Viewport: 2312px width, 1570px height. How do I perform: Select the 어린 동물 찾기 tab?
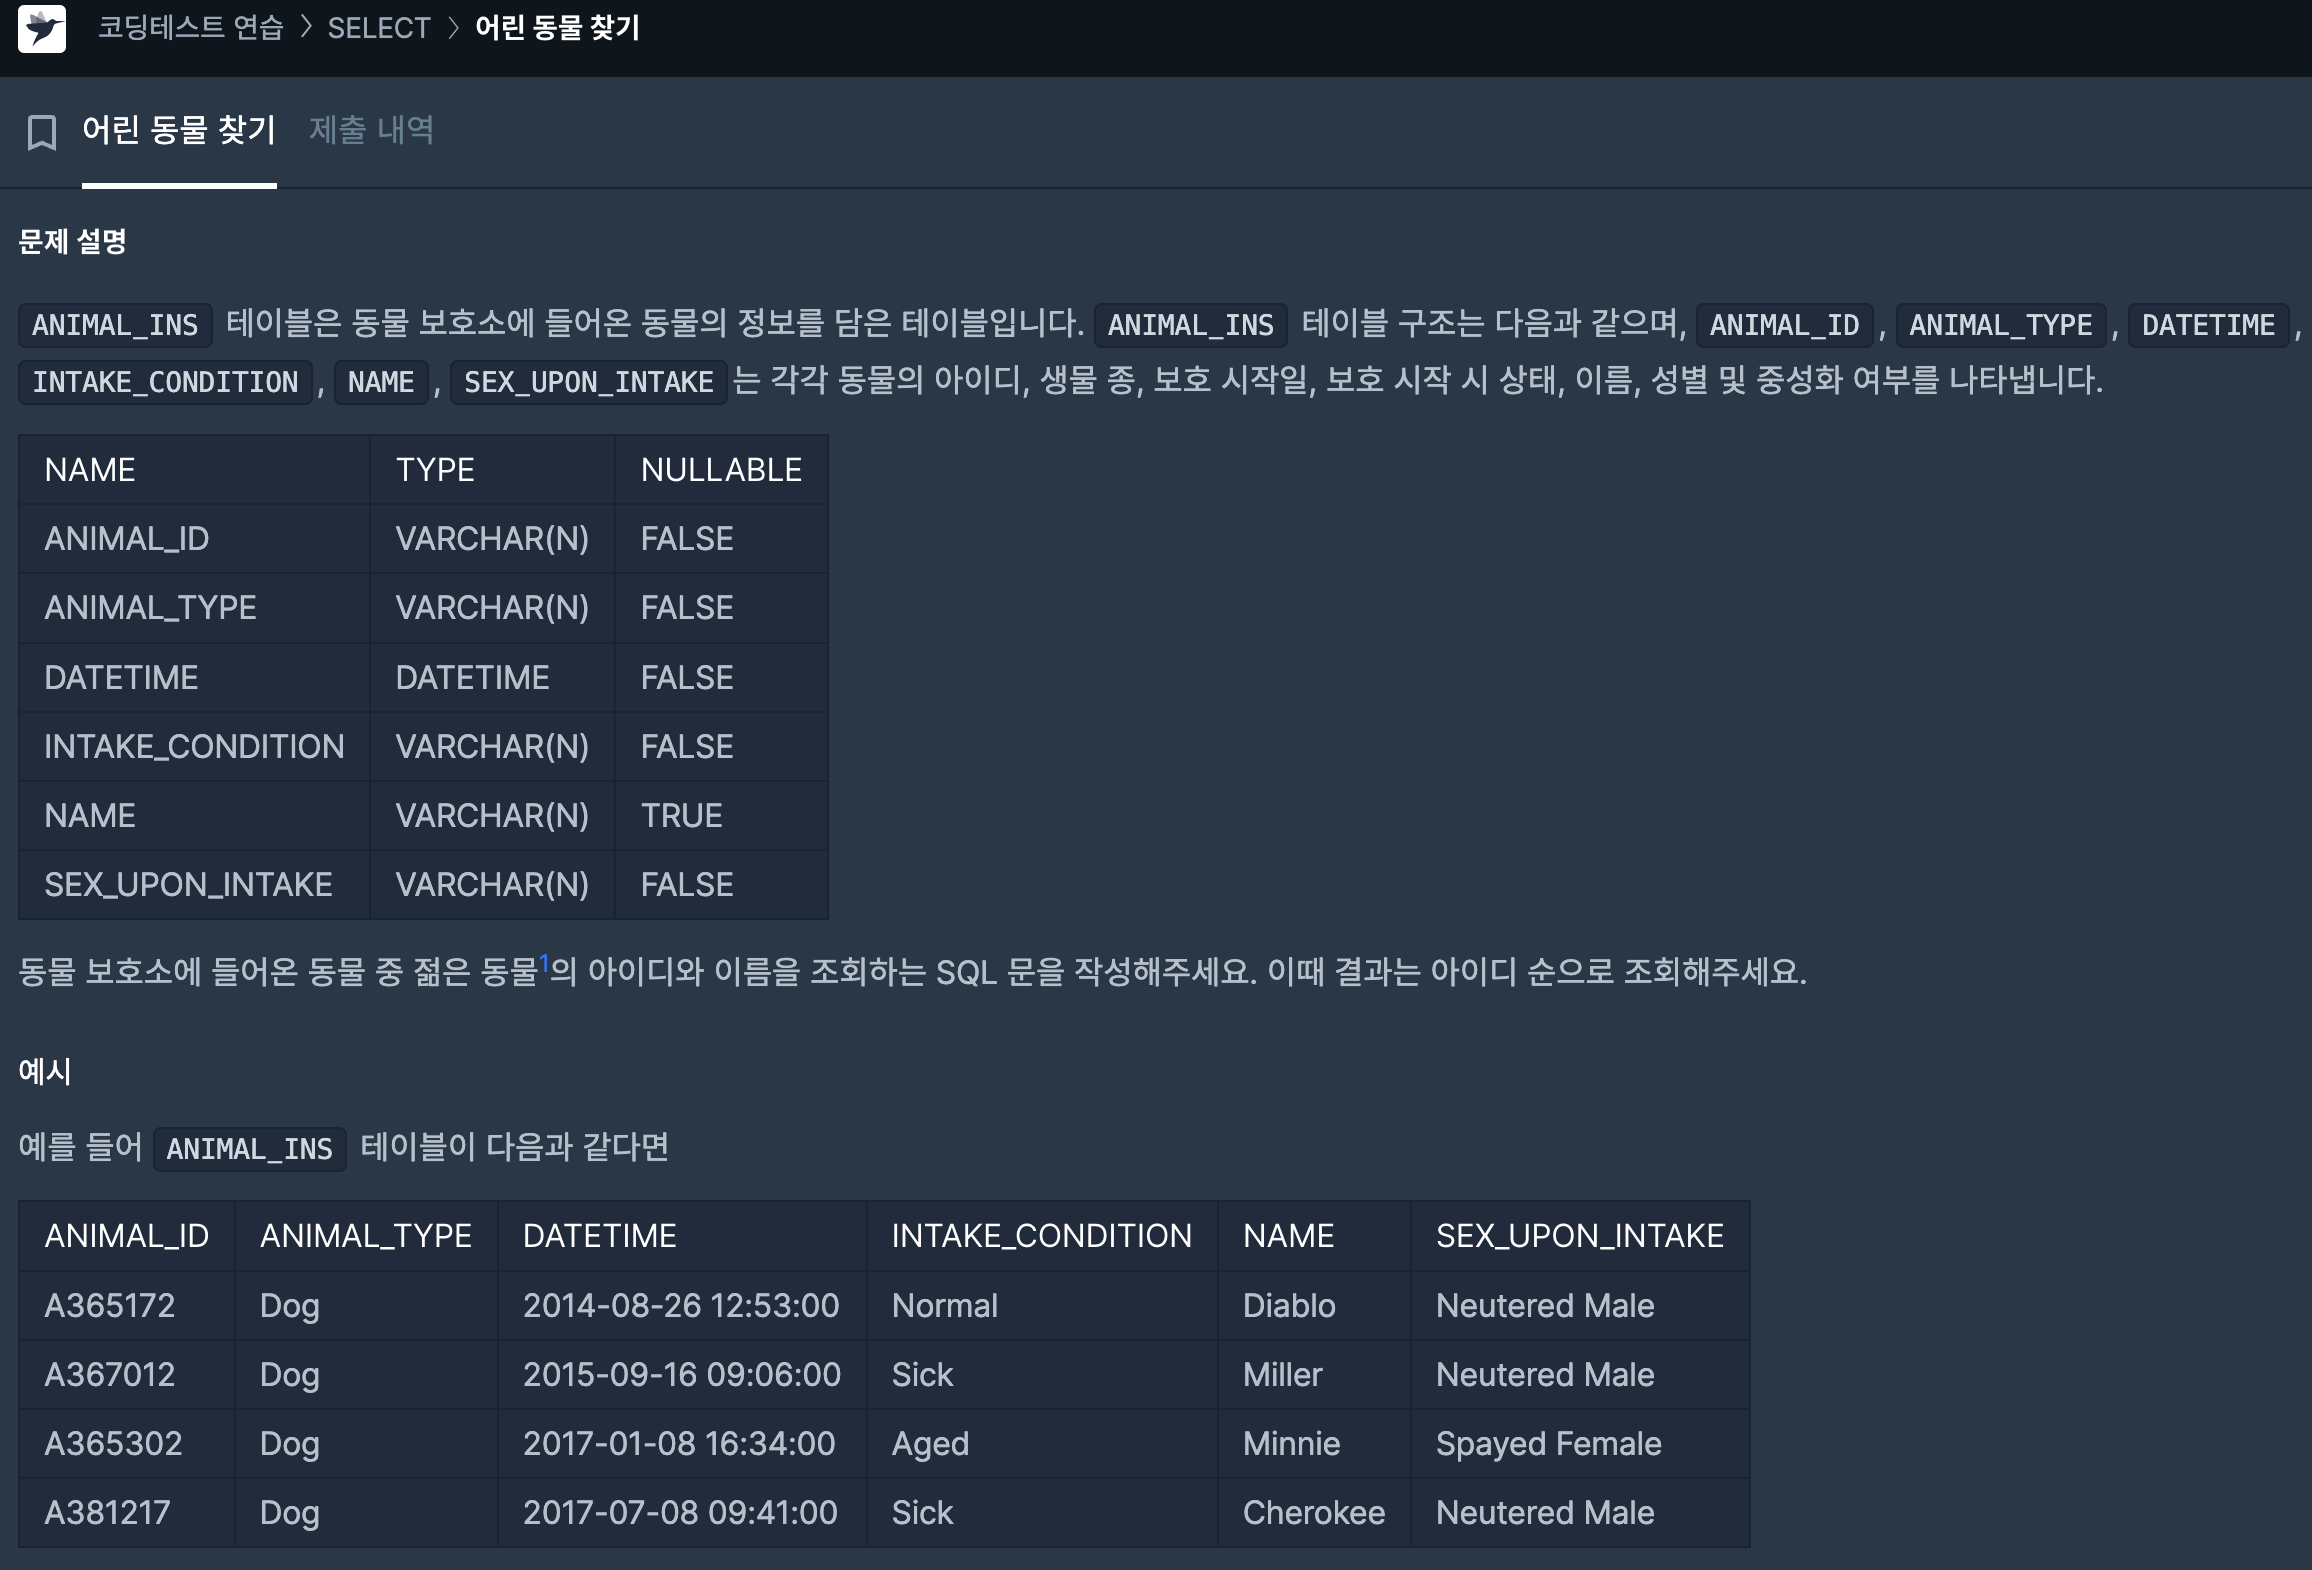pyautogui.click(x=179, y=130)
